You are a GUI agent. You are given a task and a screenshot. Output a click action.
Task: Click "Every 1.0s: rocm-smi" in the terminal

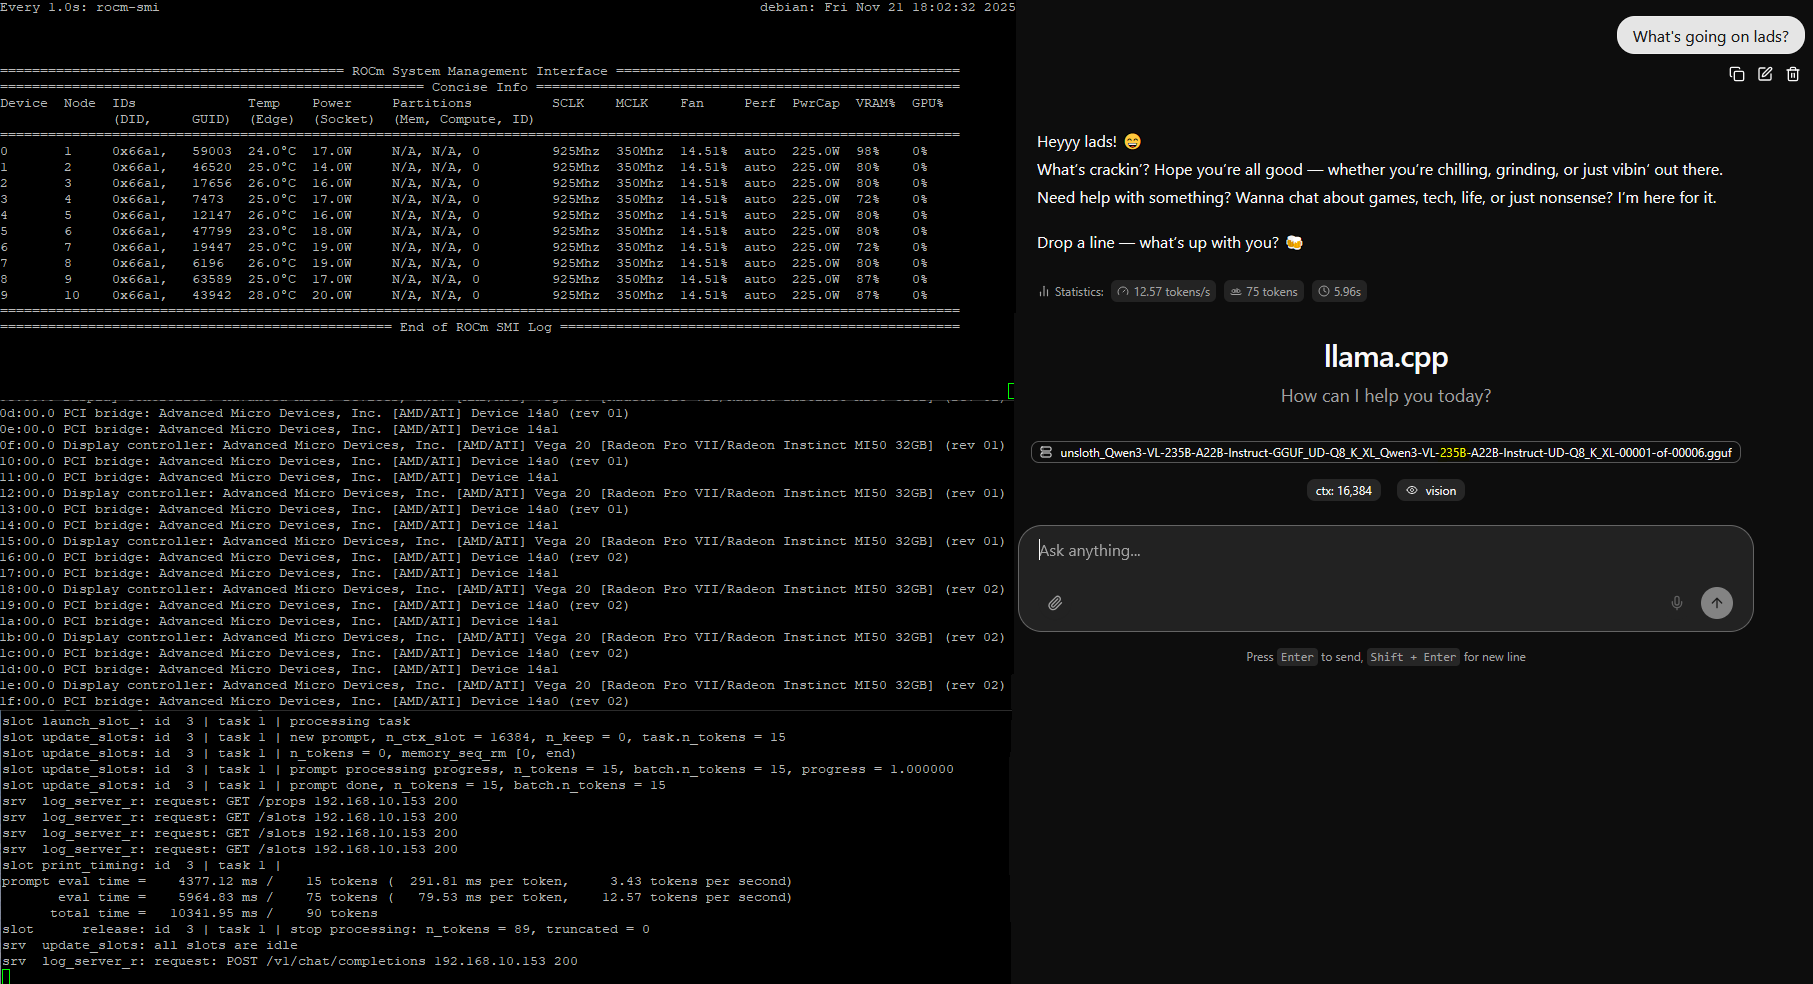tap(80, 7)
